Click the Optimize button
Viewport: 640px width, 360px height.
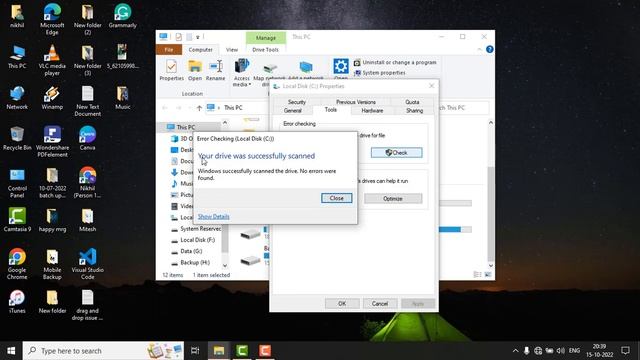[393, 198]
